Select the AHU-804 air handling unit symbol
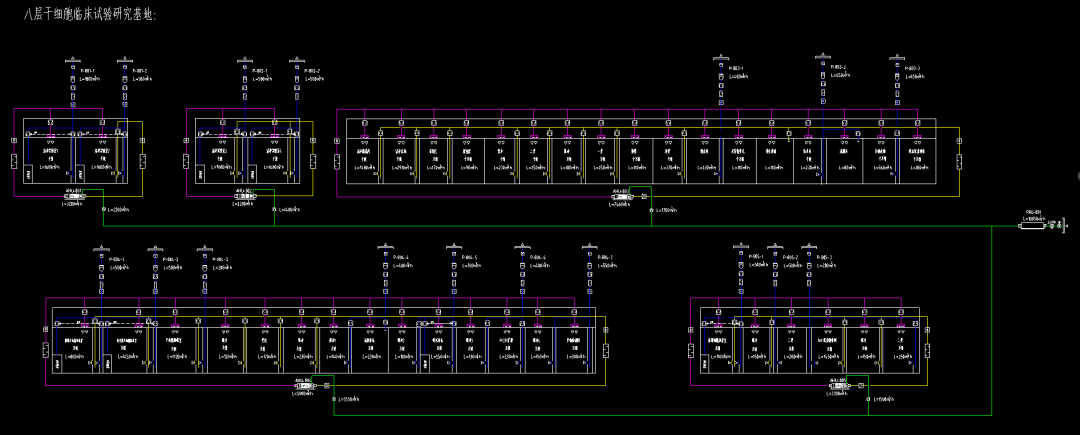The width and height of the screenshot is (1080, 435). click(x=304, y=387)
